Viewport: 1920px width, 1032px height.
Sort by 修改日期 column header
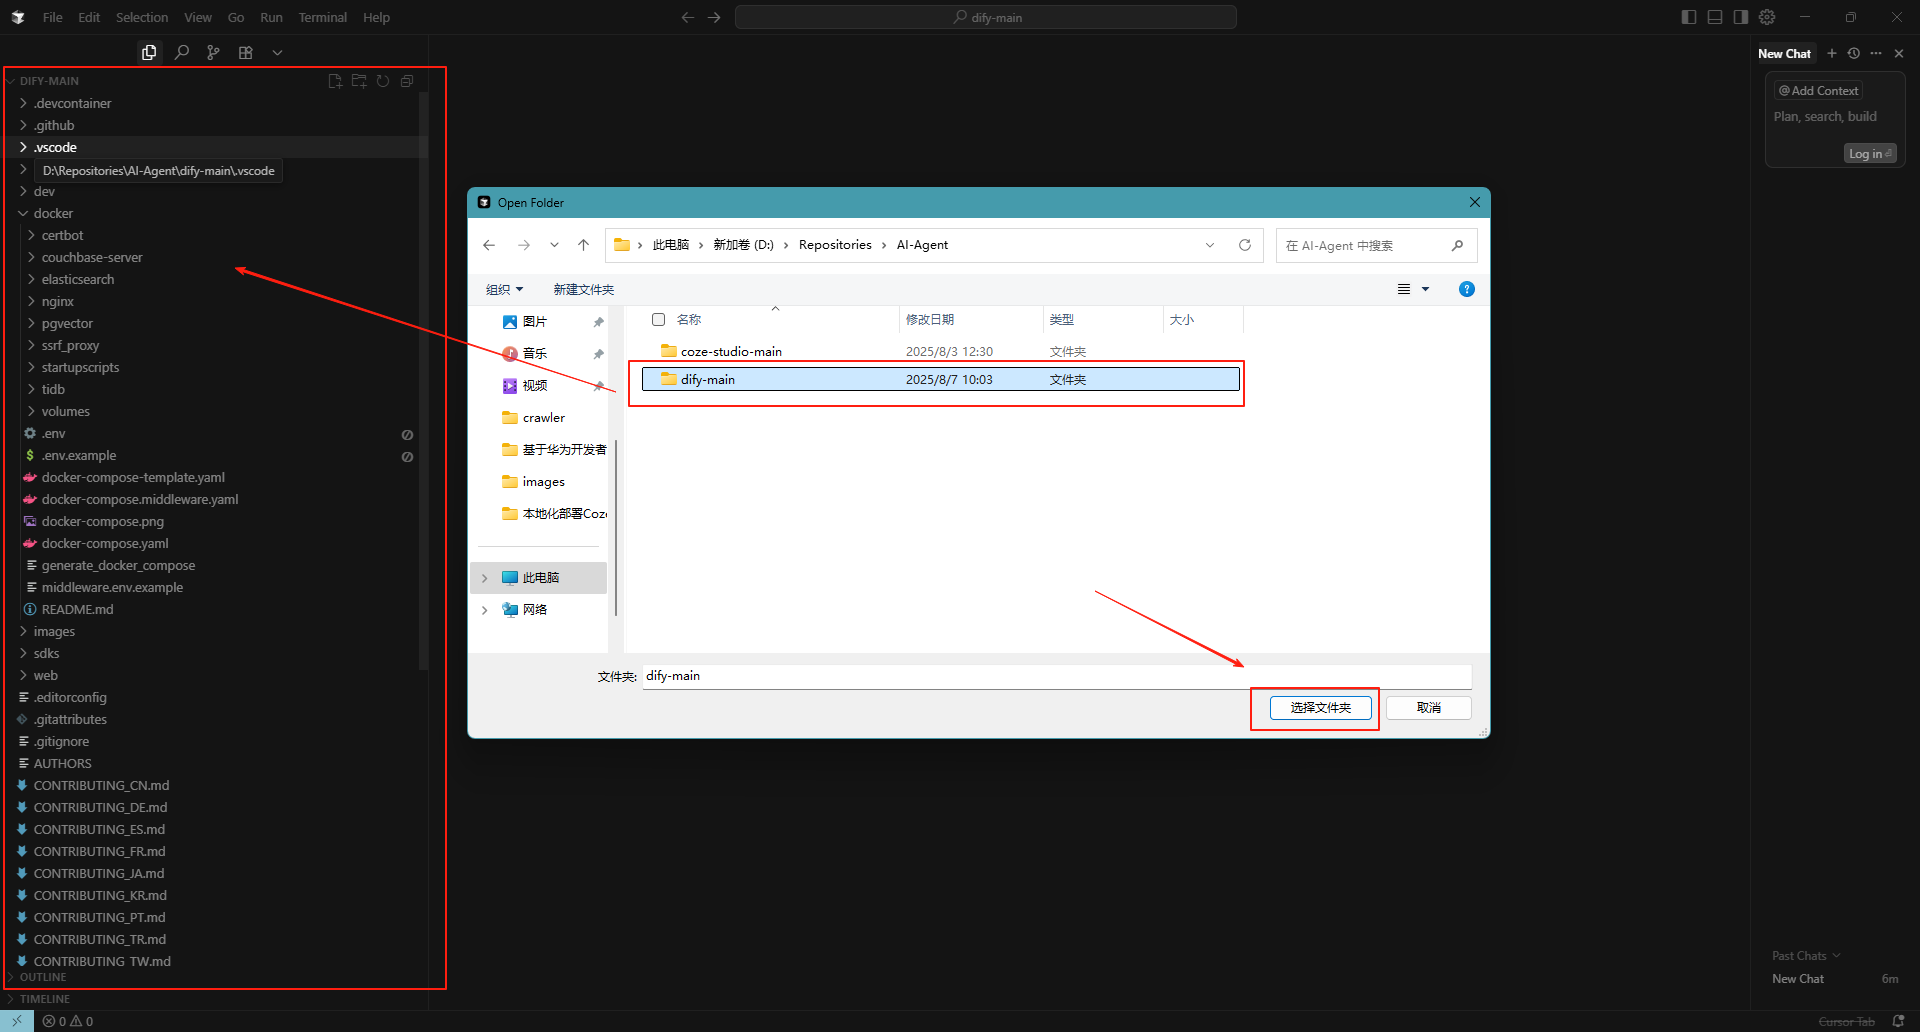coord(930,320)
